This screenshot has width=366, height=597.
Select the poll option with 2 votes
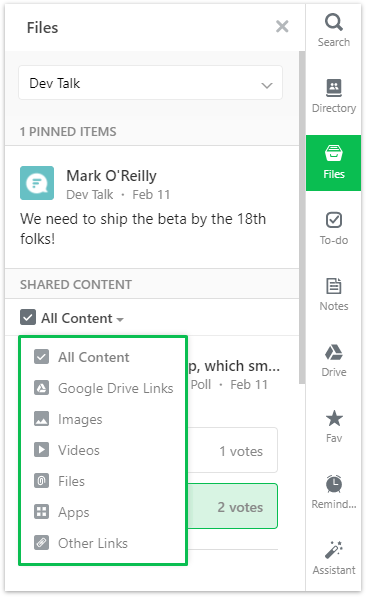(x=232, y=506)
